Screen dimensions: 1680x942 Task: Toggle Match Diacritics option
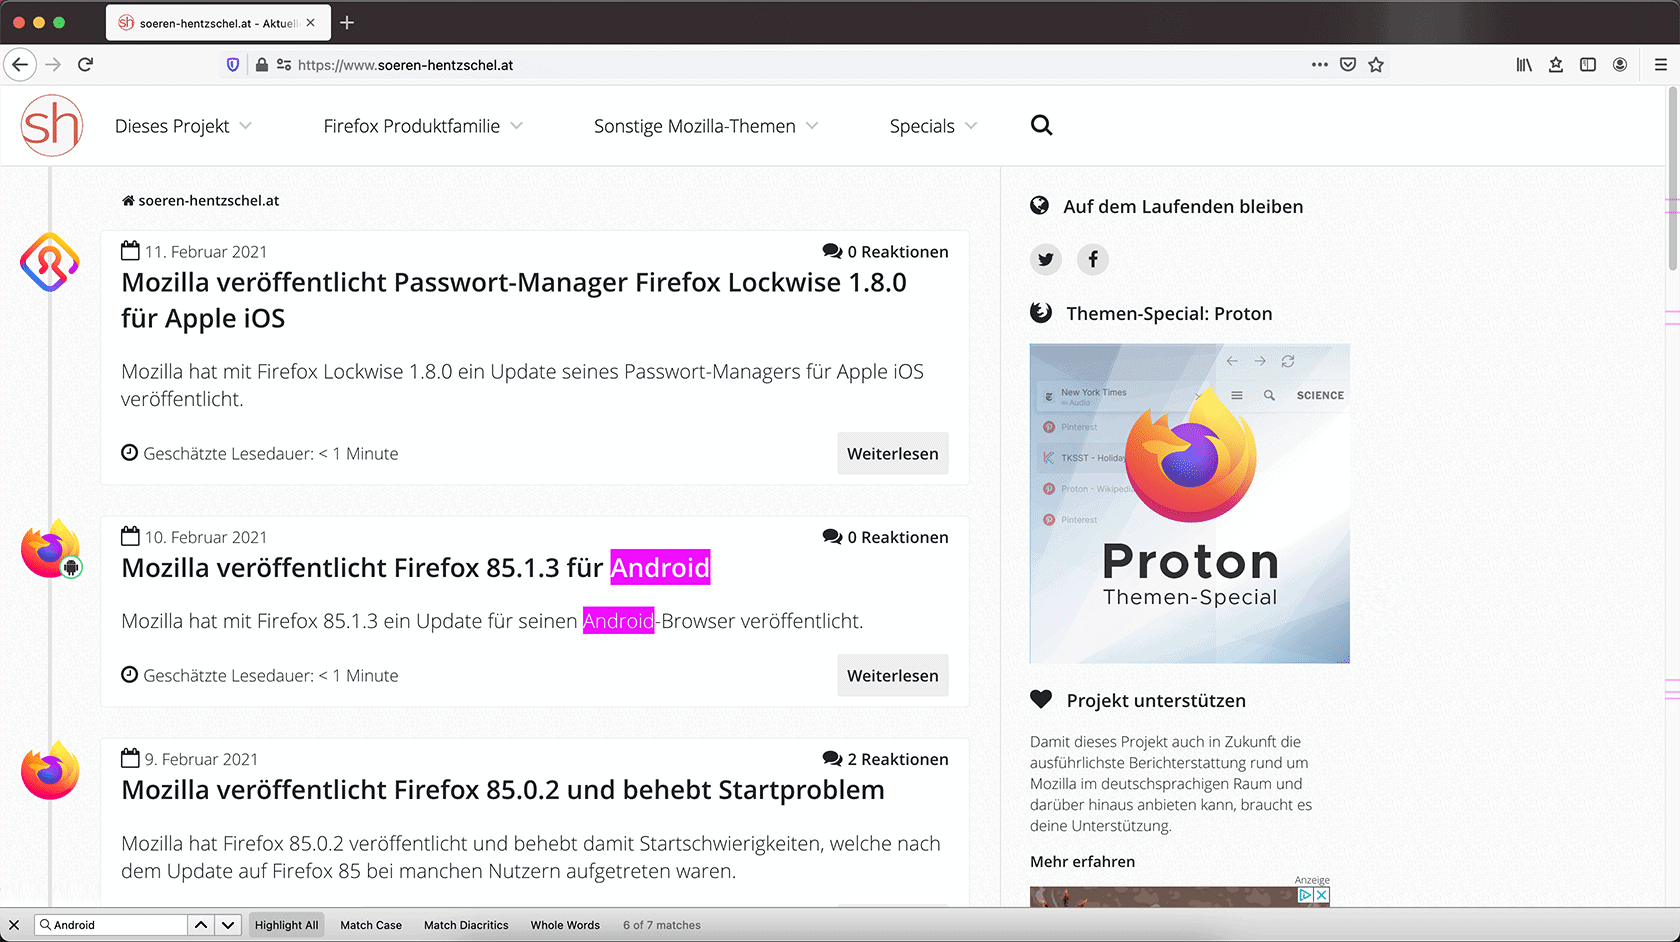[x=466, y=925]
